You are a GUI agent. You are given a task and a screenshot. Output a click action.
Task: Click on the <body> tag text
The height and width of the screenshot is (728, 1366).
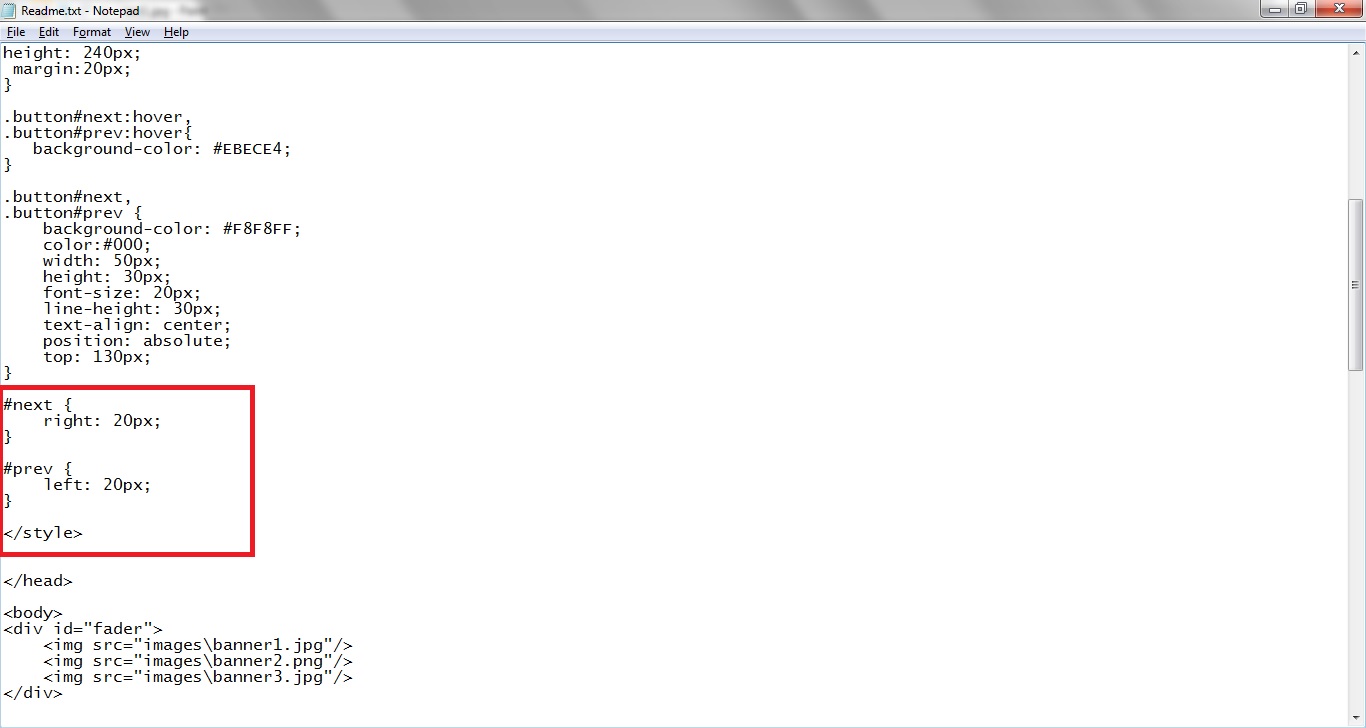click(33, 613)
